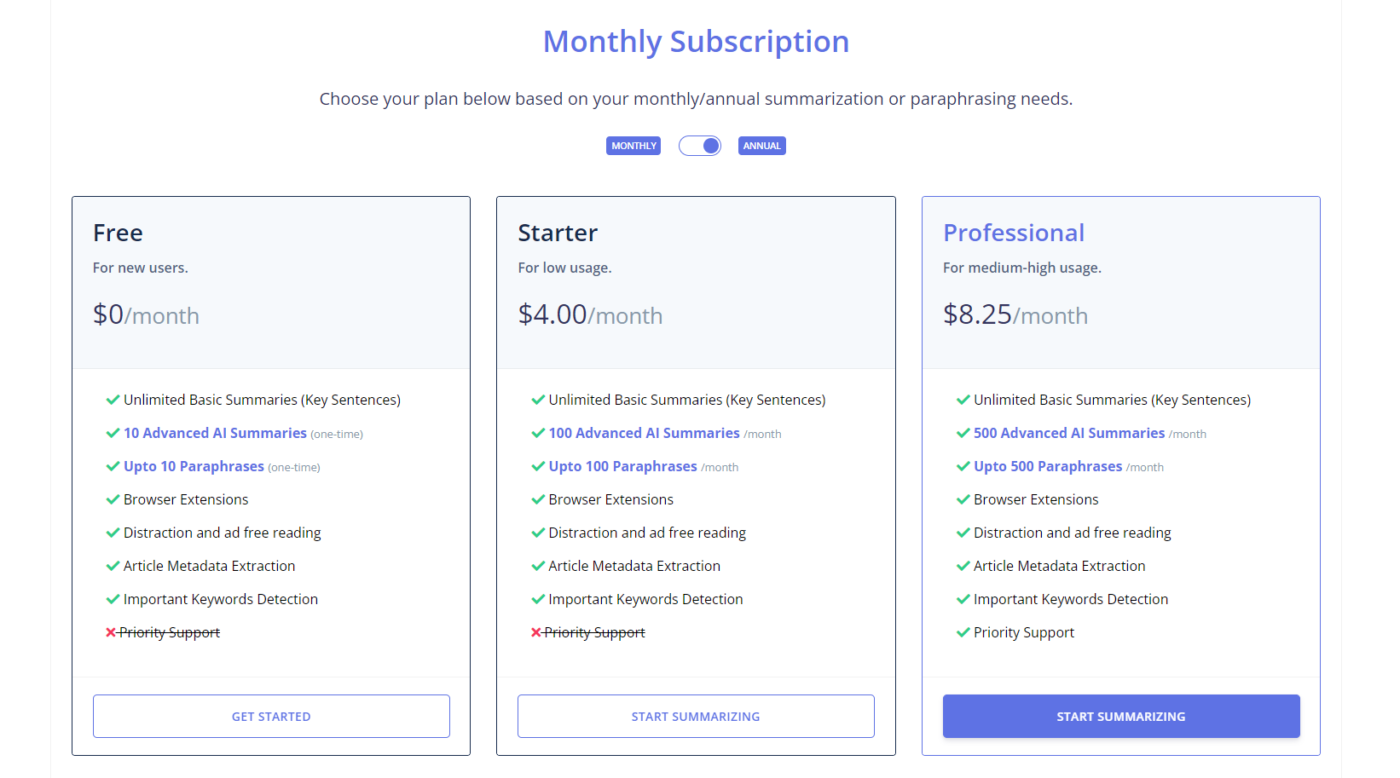Click the Monthly Subscription heading
This screenshot has height=778, width=1400.
click(696, 42)
